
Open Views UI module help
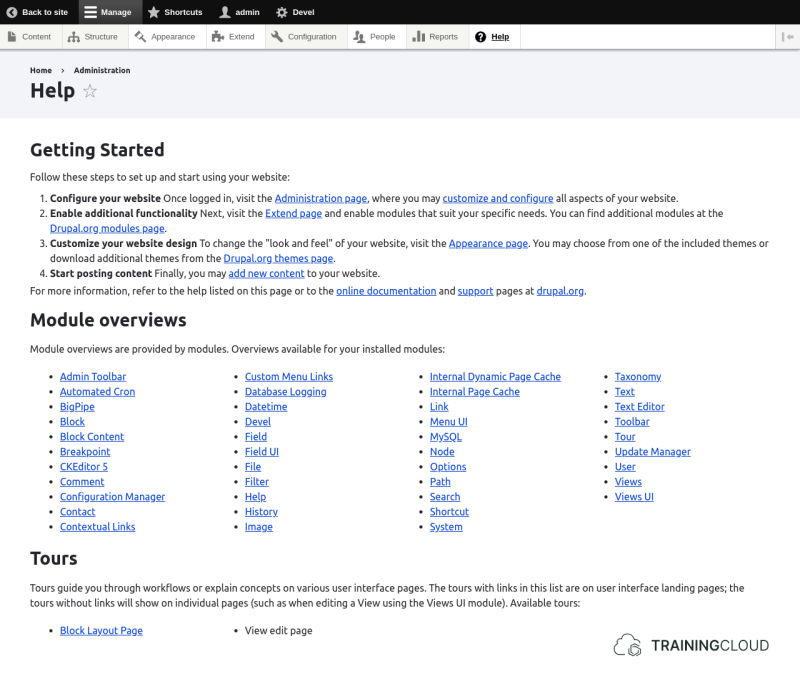(x=634, y=497)
